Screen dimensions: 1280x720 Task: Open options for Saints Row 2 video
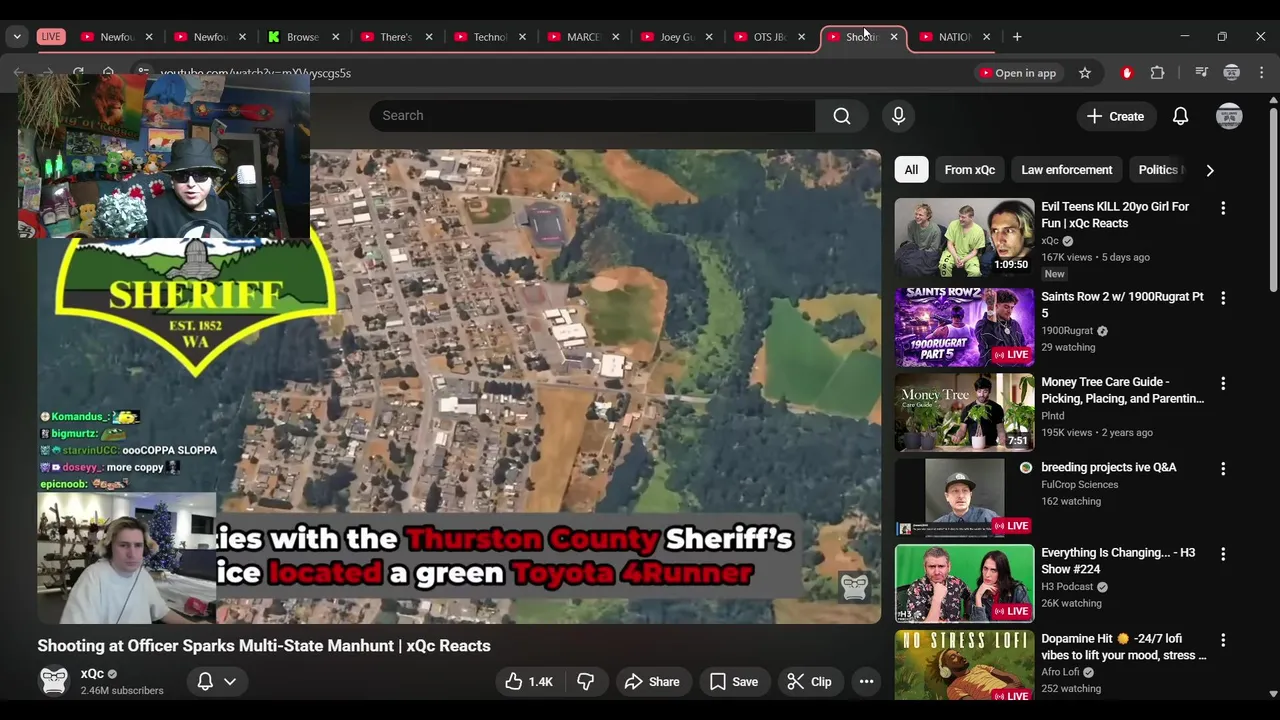click(1222, 298)
